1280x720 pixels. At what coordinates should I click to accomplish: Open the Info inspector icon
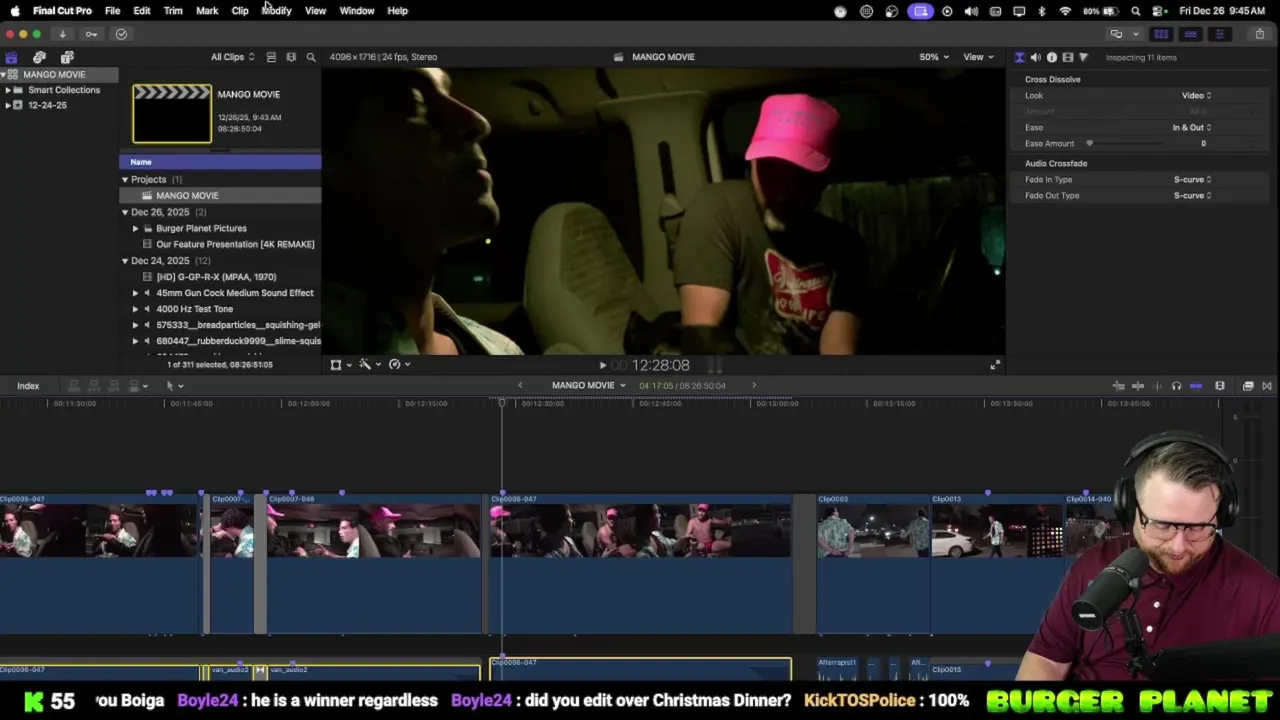(x=1051, y=57)
